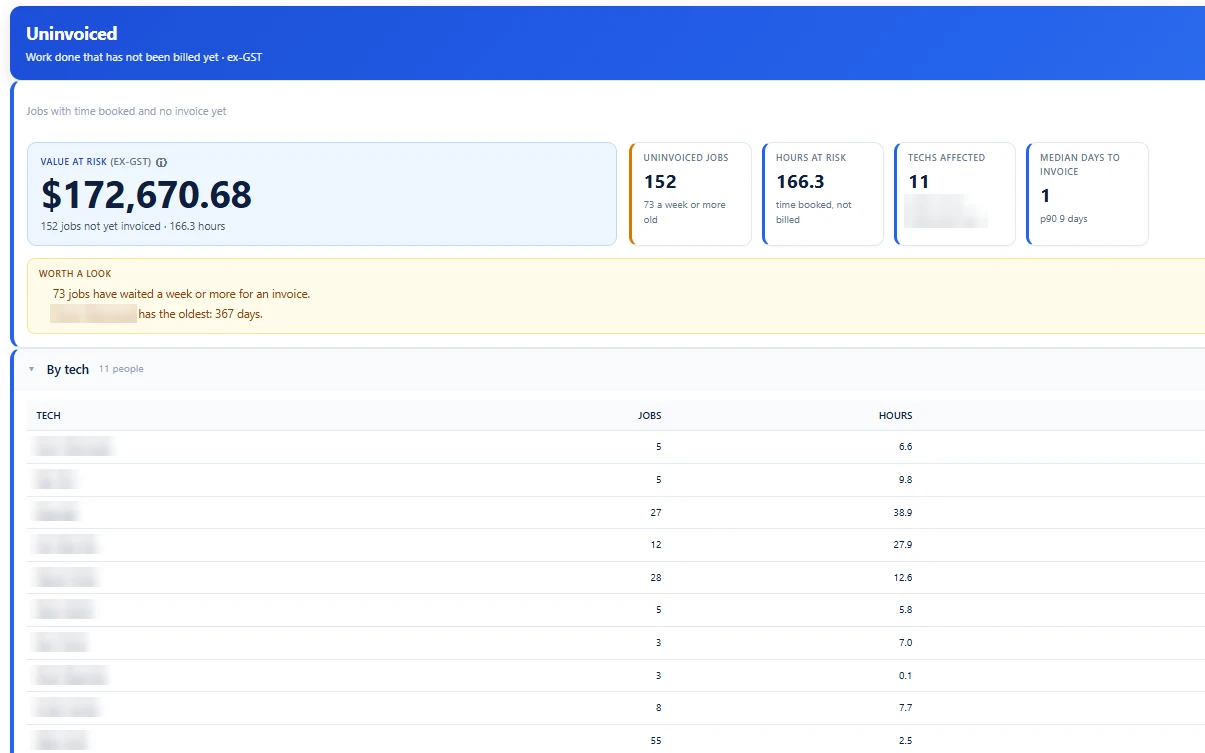The width and height of the screenshot is (1205, 753).
Task: Click the blurred tech name in the 2.5 hours row
Action: pos(60,741)
